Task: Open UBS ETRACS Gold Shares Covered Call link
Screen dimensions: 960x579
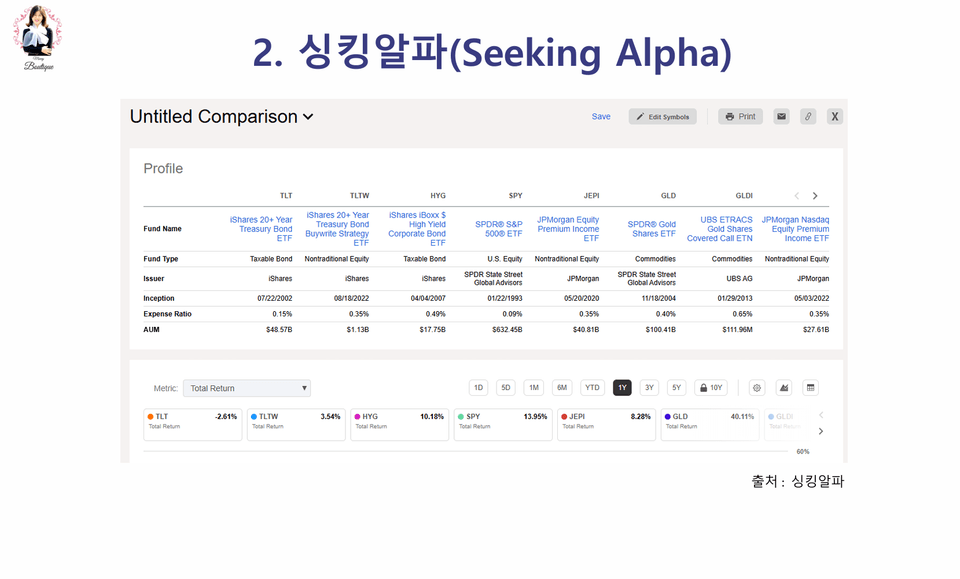Action: [x=720, y=229]
